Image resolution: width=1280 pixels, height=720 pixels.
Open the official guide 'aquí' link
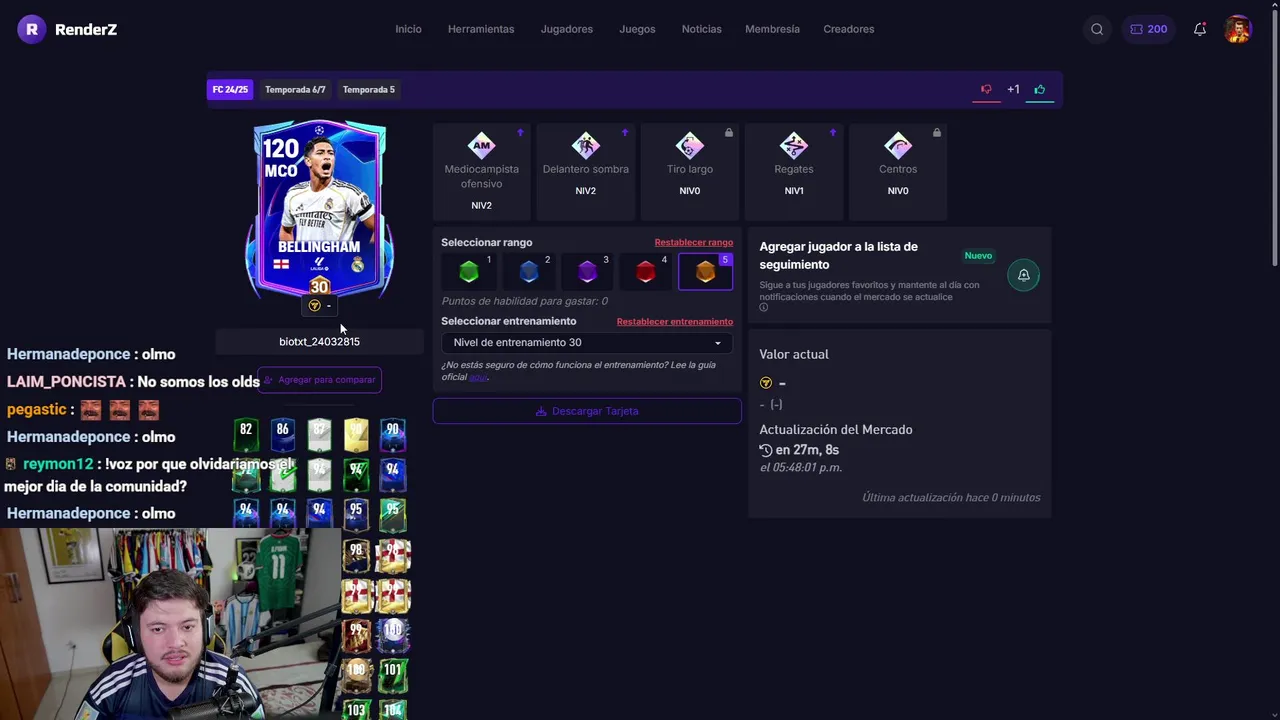[x=478, y=377]
